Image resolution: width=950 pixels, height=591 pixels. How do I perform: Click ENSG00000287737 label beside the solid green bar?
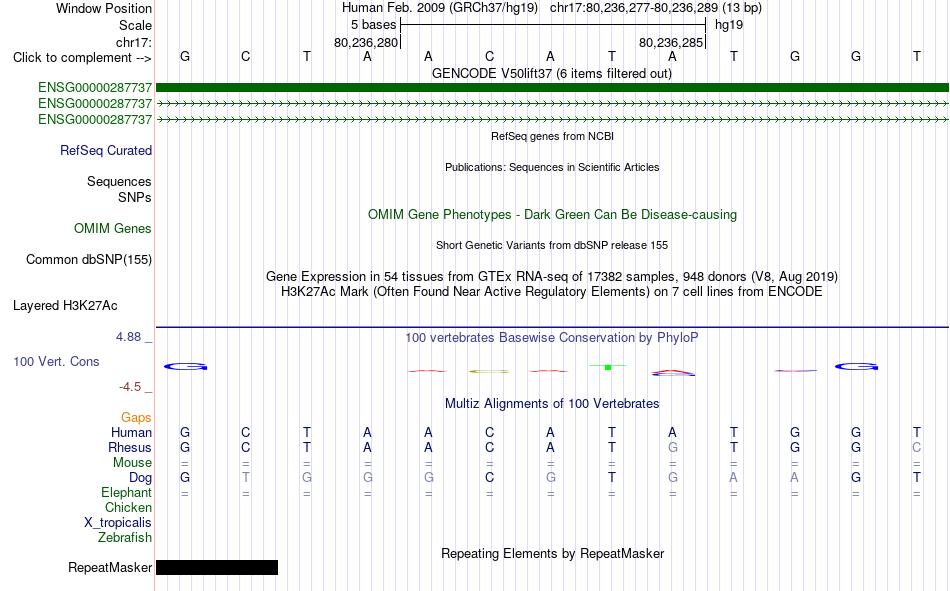95,88
